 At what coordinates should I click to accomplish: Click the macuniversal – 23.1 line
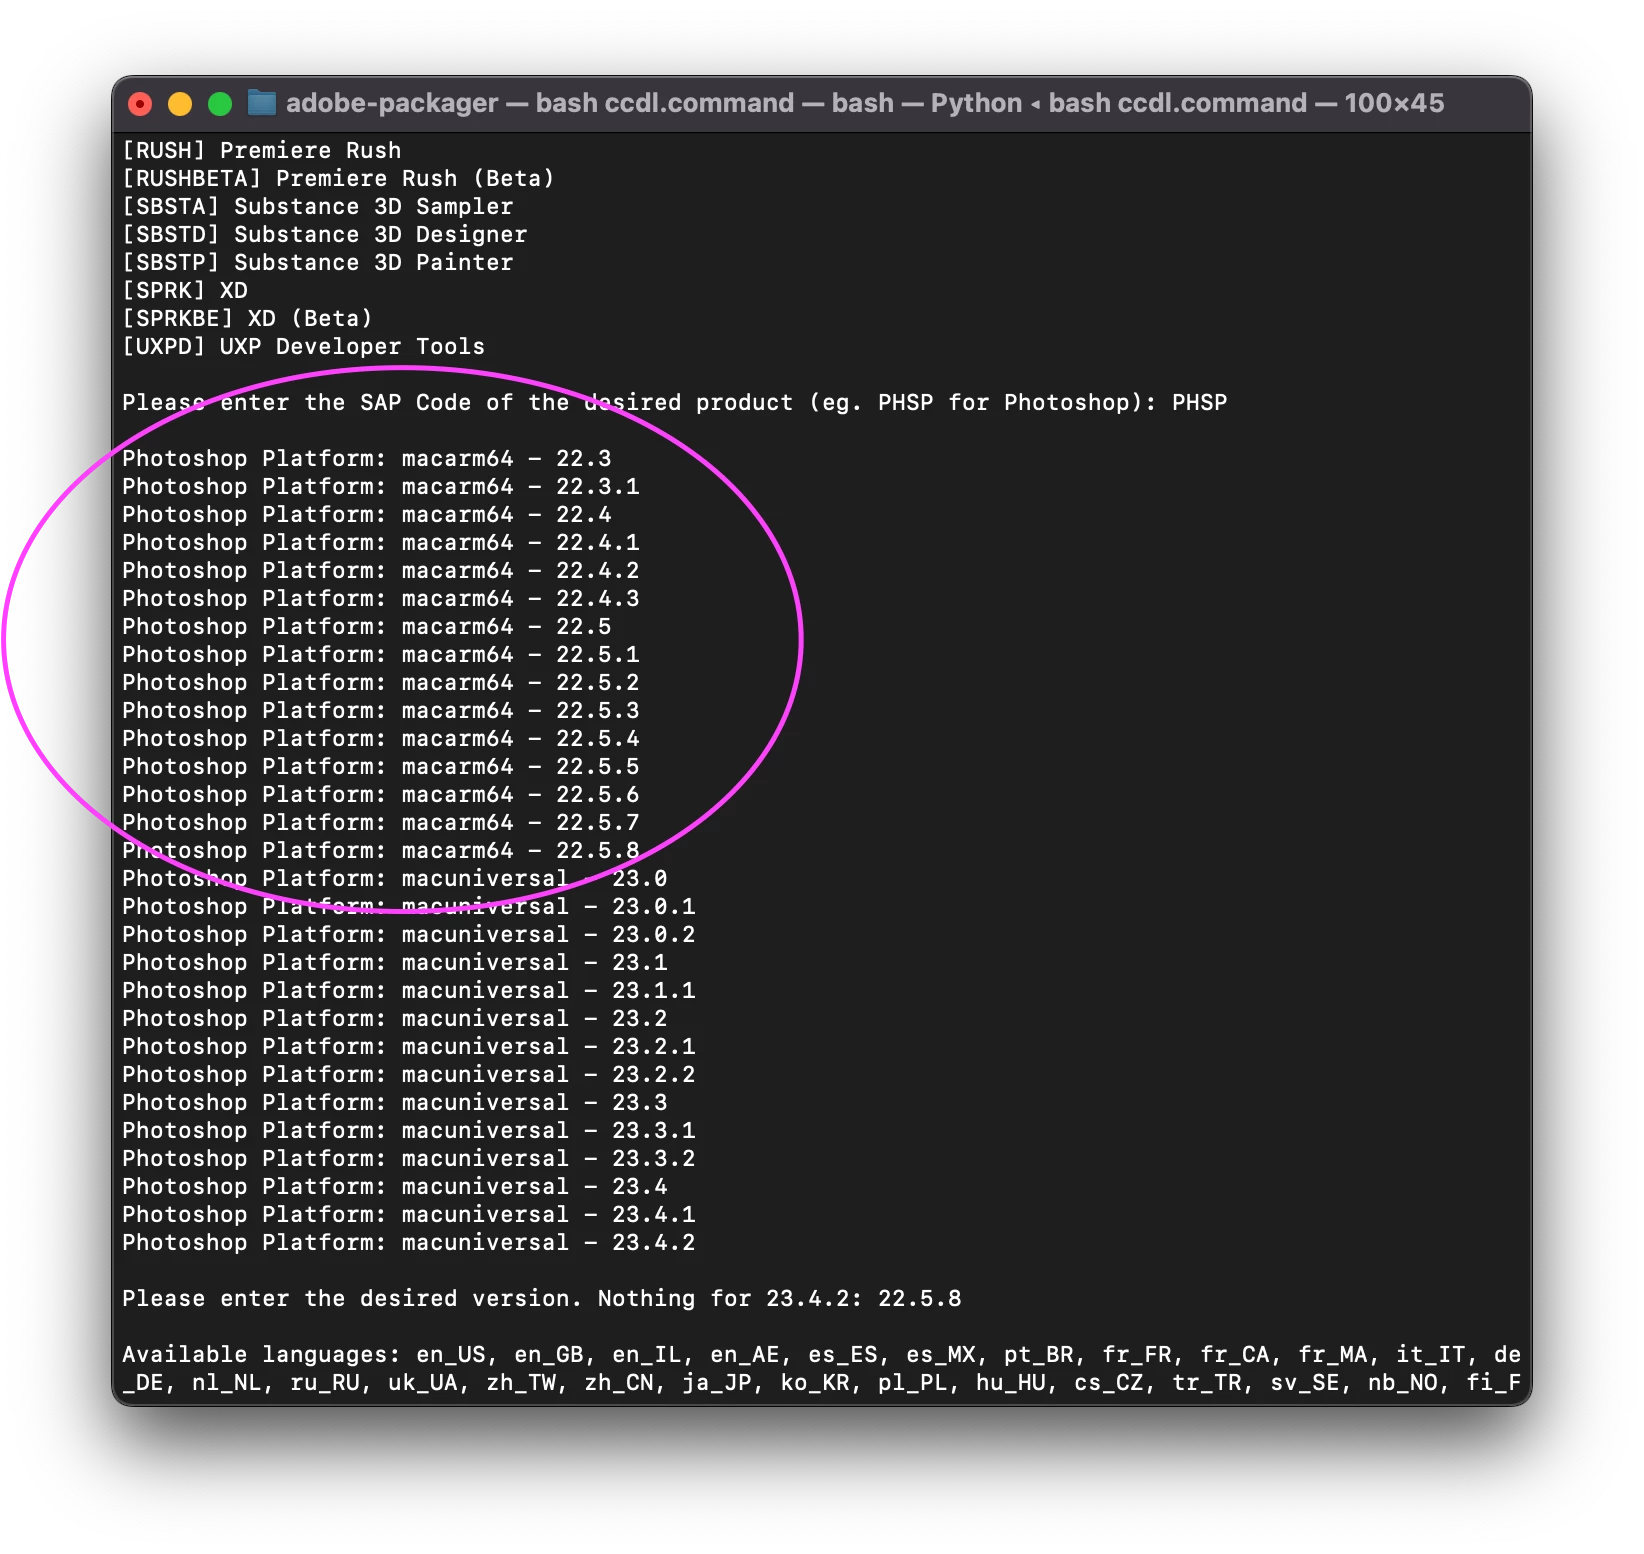pyautogui.click(x=395, y=963)
